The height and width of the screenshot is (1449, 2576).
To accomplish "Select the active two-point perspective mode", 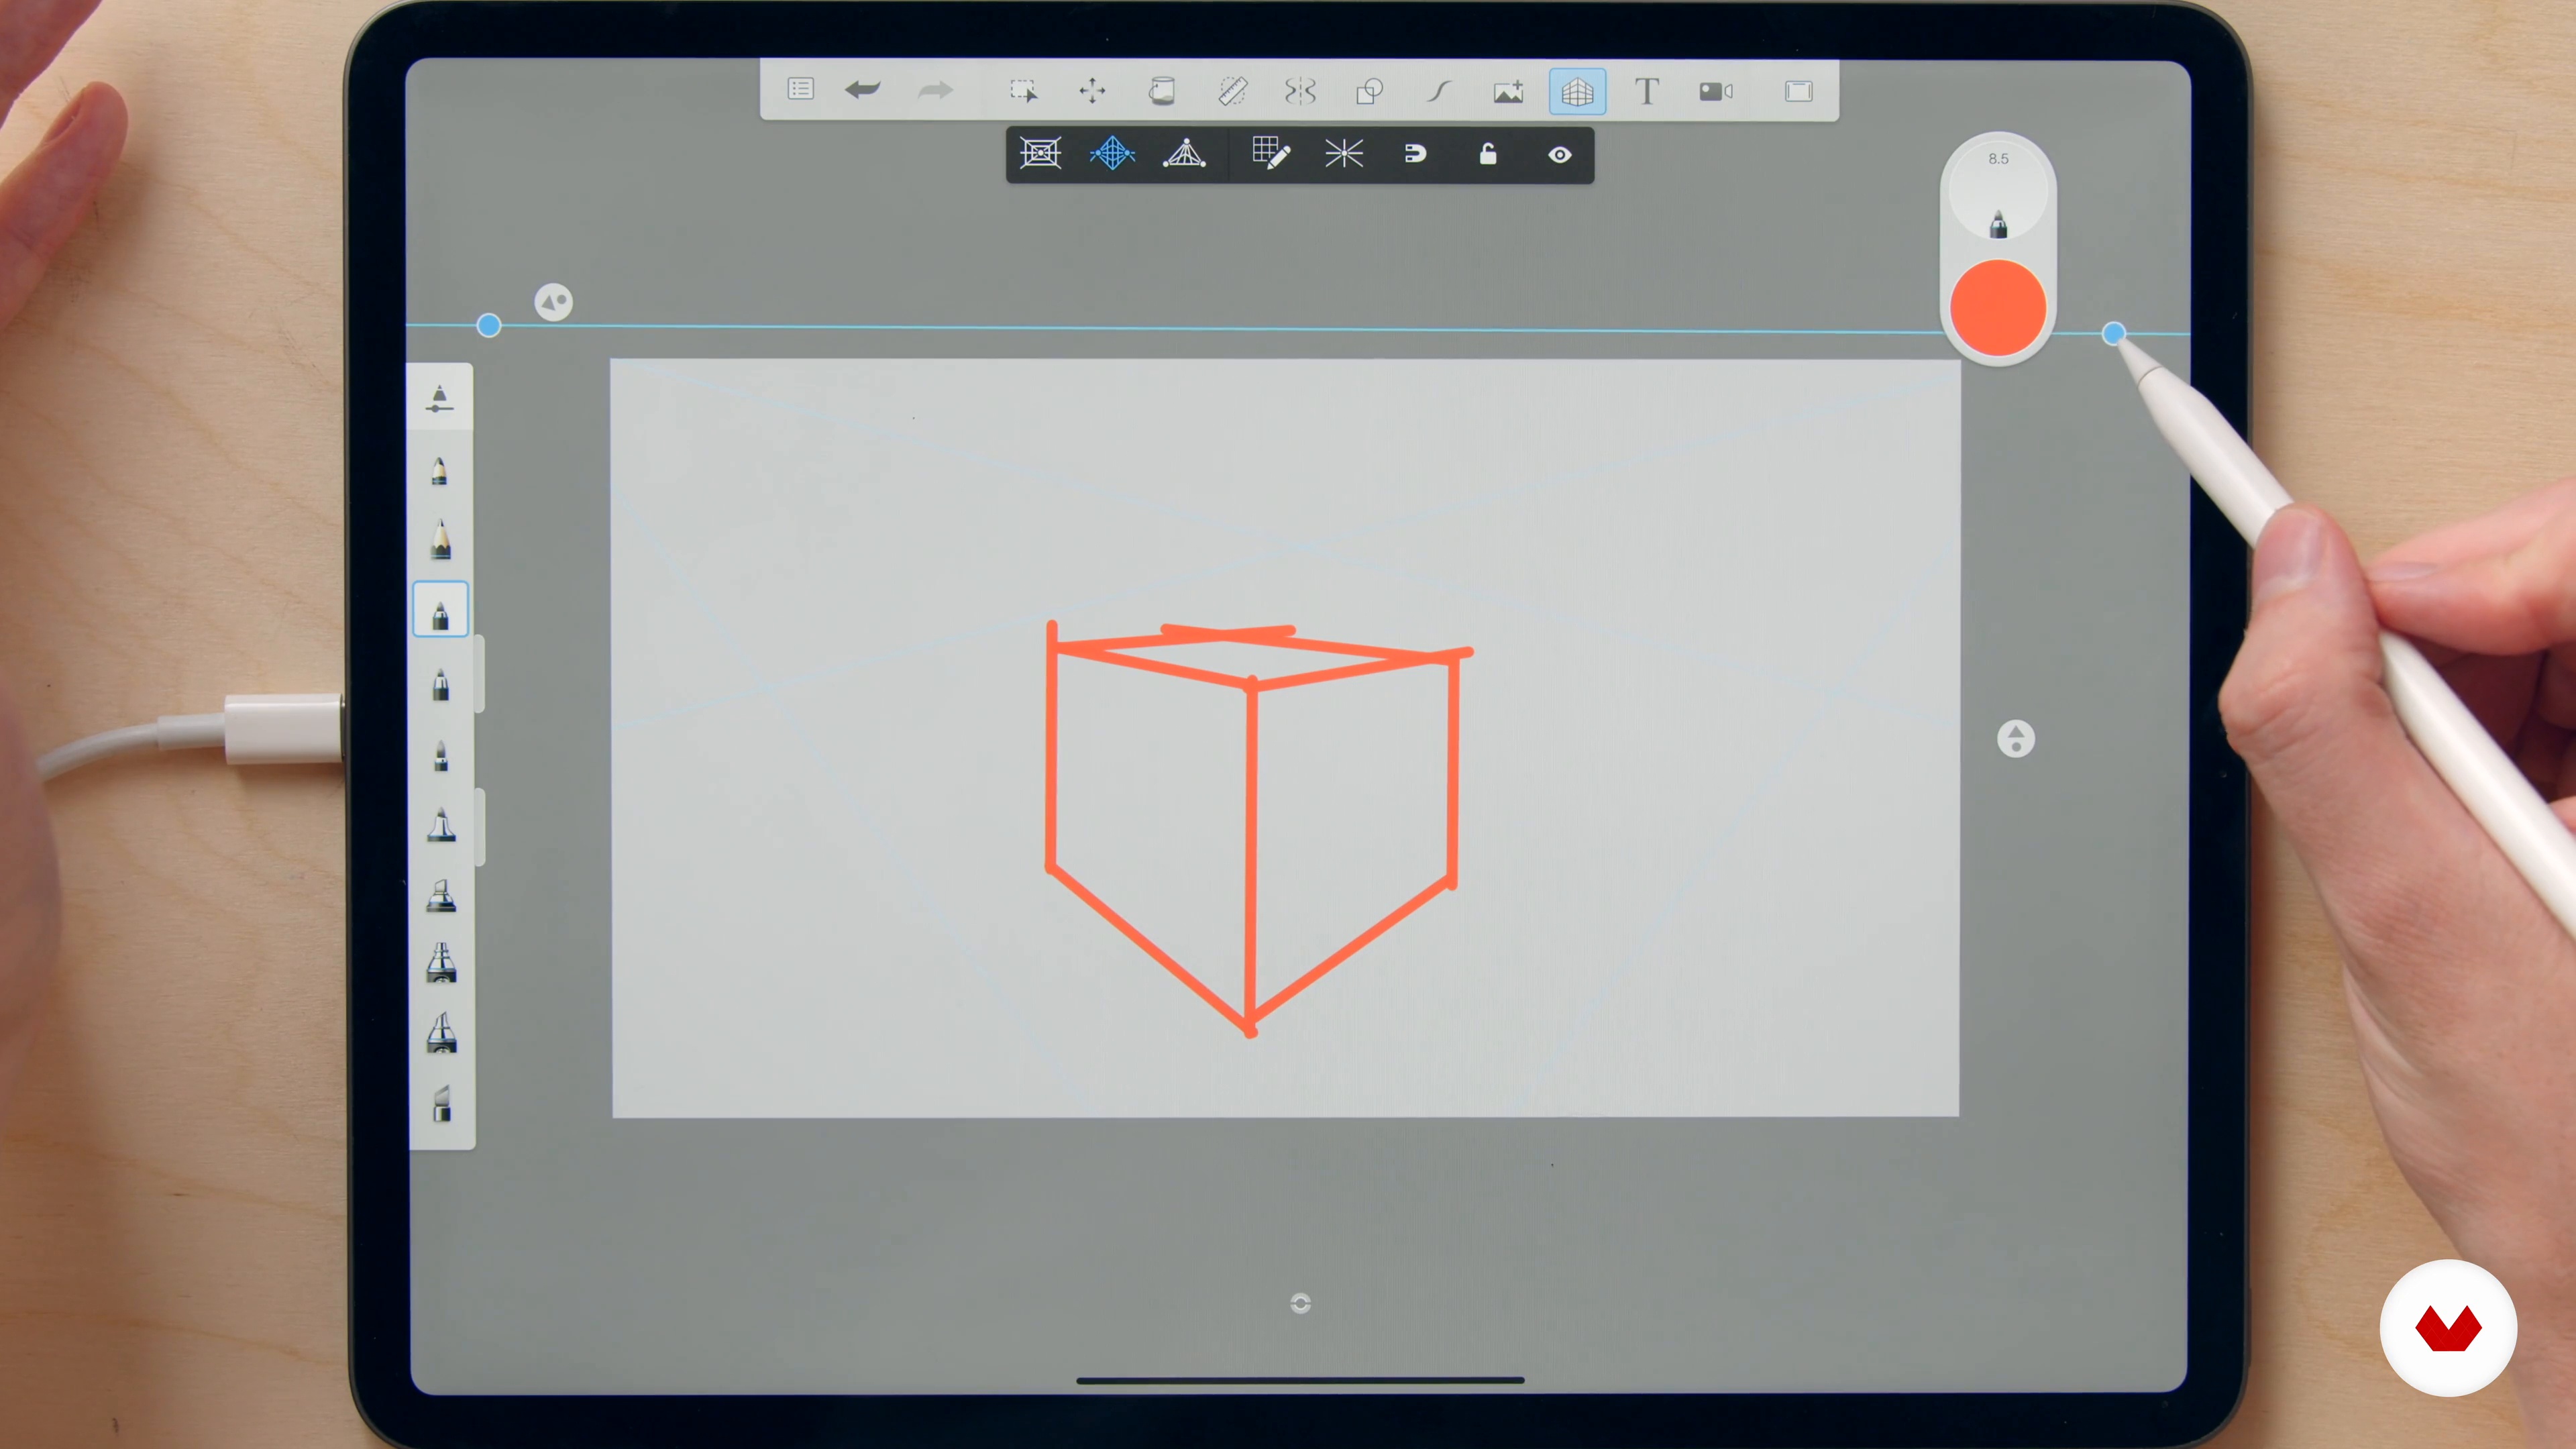I will 1112,154.
